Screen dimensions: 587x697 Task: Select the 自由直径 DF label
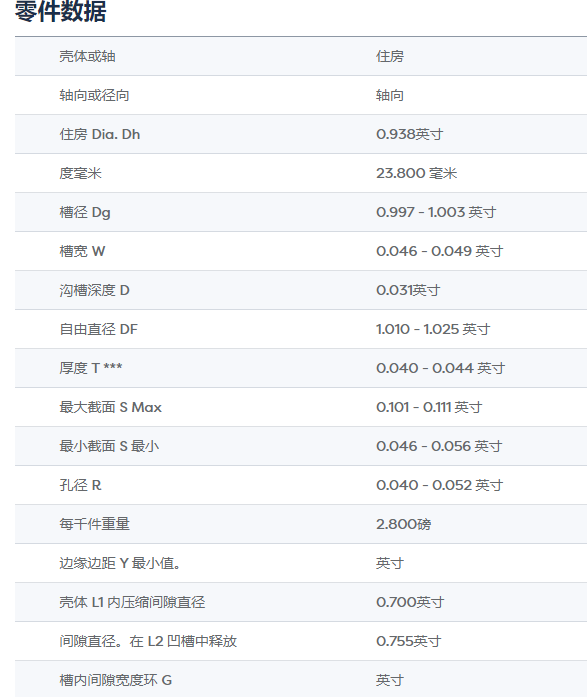99,329
